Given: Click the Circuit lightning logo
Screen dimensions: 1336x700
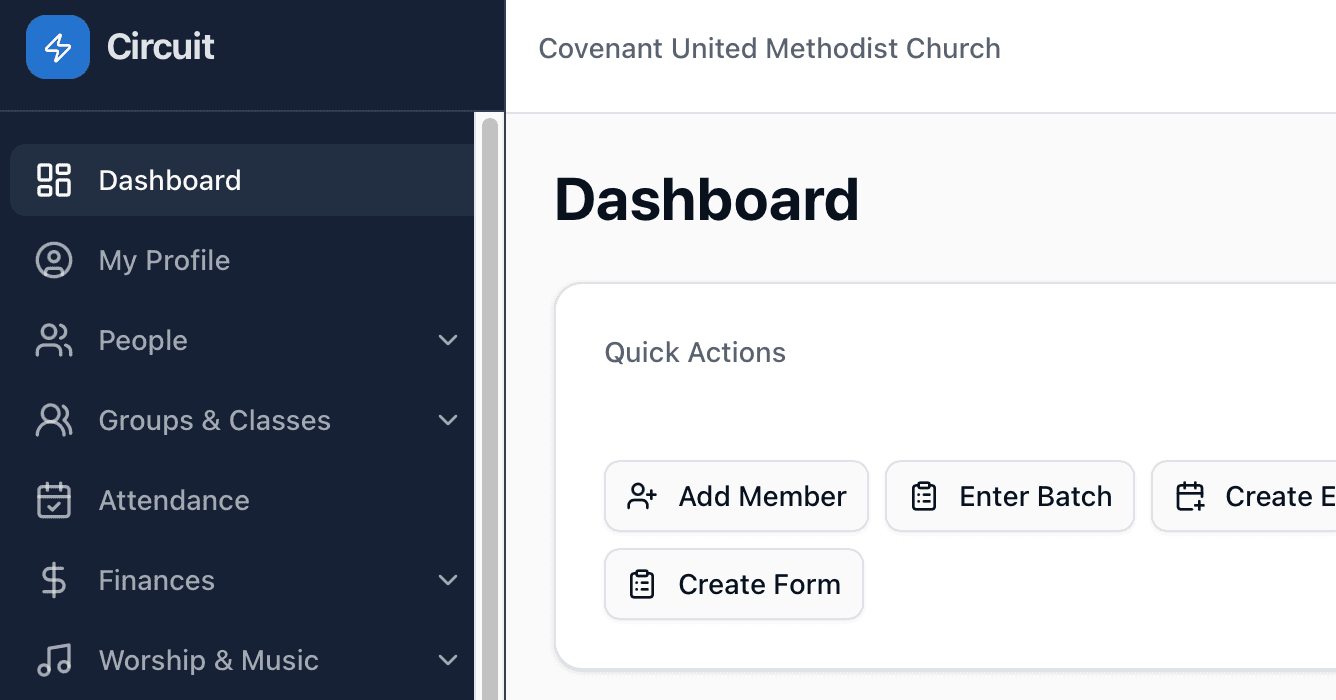Looking at the screenshot, I should click(x=57, y=46).
